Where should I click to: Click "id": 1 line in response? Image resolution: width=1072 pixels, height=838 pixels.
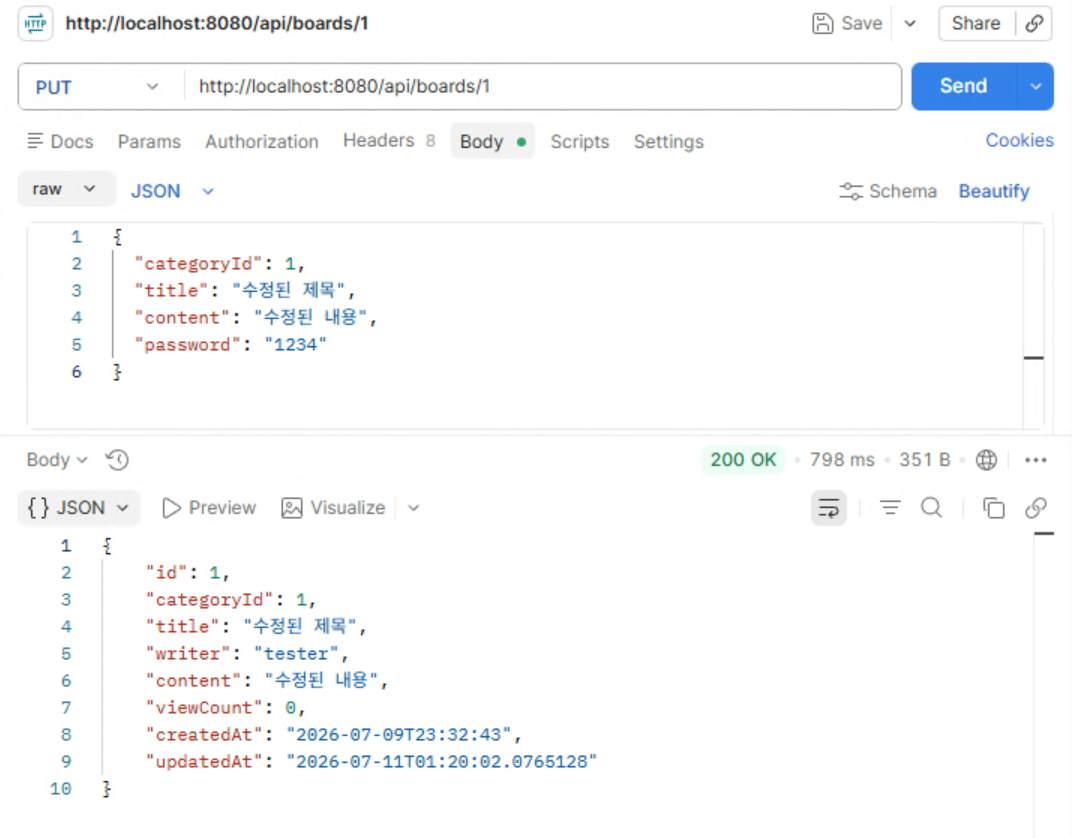[187, 573]
